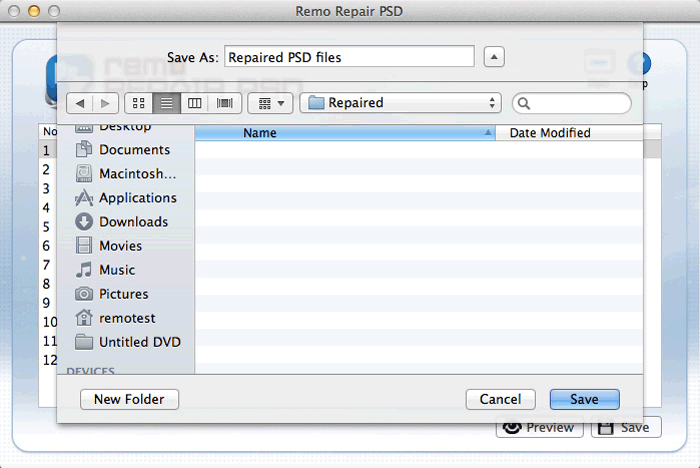Click Preview button in the Remo Repair window

(x=539, y=429)
